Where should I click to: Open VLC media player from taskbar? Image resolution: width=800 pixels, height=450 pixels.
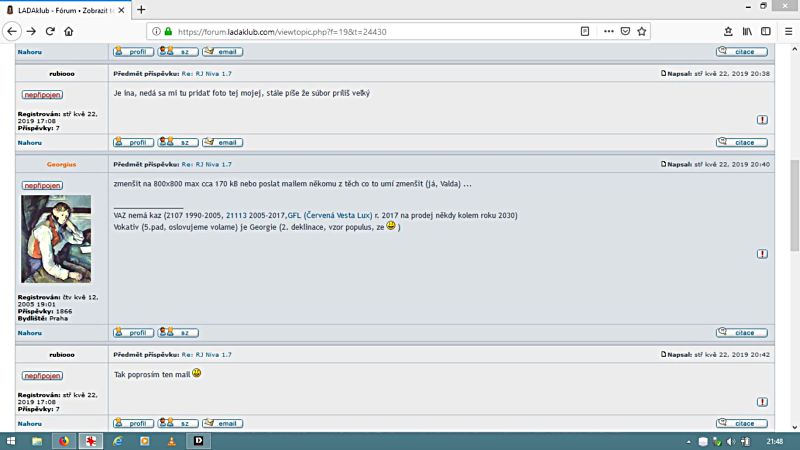[x=171, y=441]
